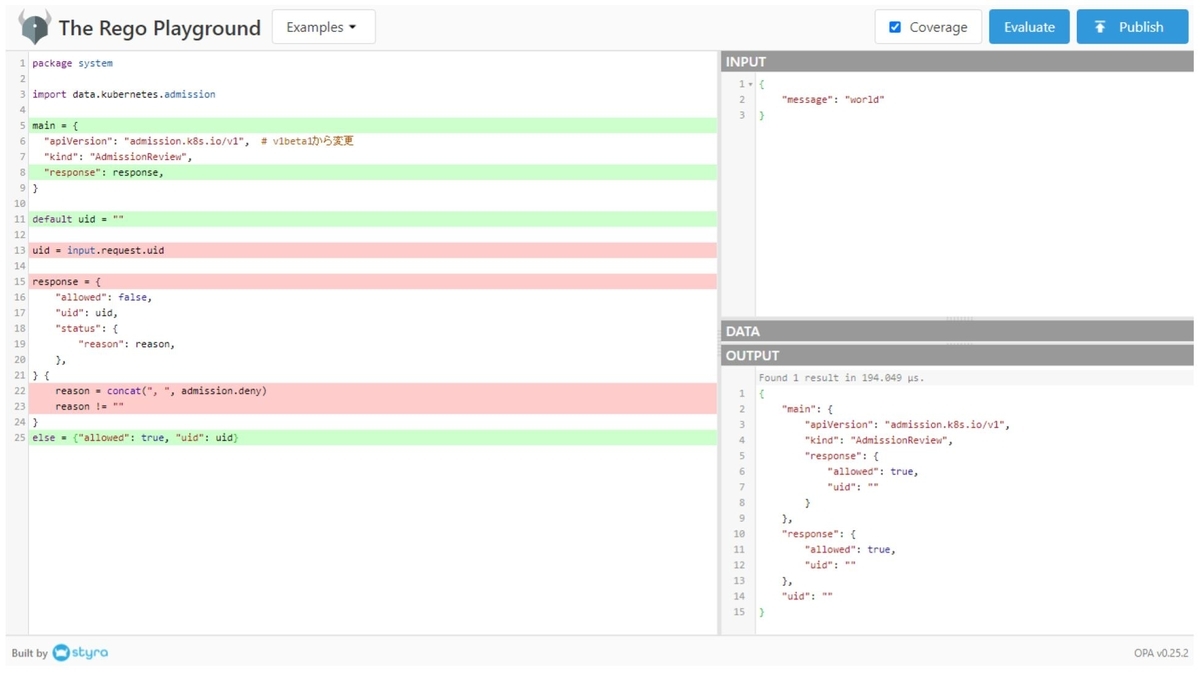Click the reason != "" line
This screenshot has width=1200, height=676.
point(373,407)
